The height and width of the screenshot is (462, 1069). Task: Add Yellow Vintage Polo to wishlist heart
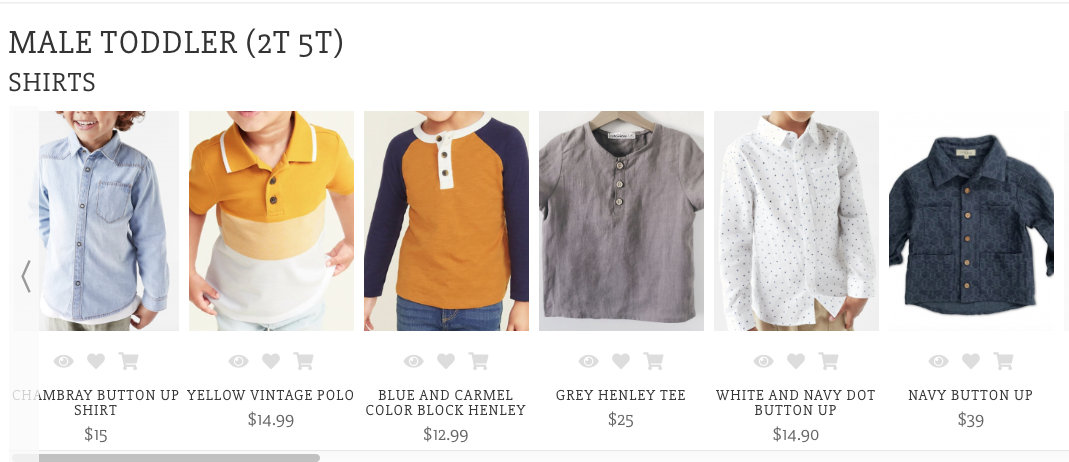point(271,361)
